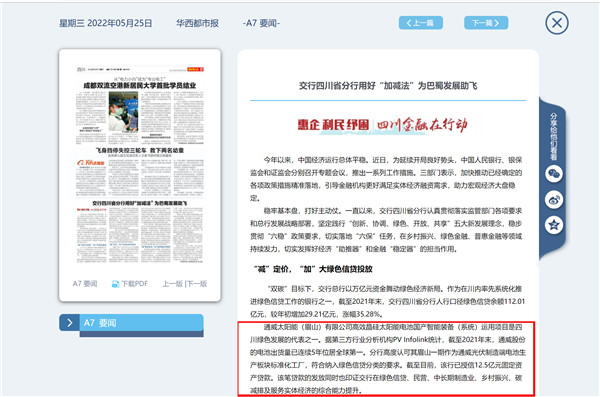The image size is (600, 397).
Task: Click the newspaper page thumbnail
Action: (140, 165)
